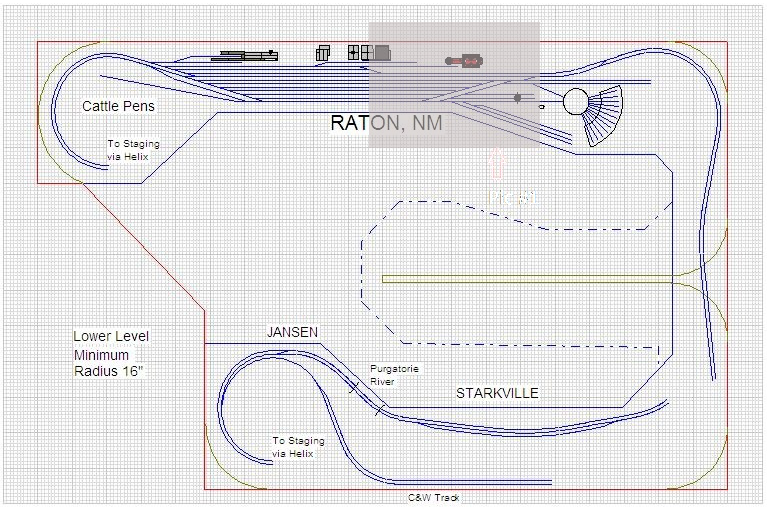The width and height of the screenshot is (767, 509).
Task: Click the lower To Staging via Helix text
Action: tap(299, 447)
